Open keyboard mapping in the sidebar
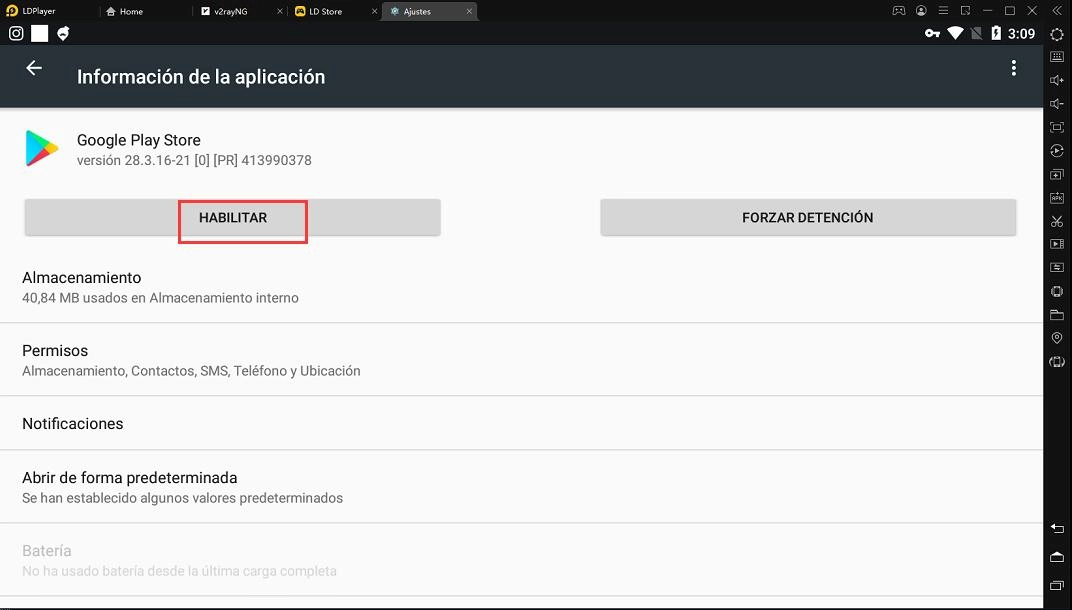This screenshot has width=1072, height=610. [x=1056, y=57]
